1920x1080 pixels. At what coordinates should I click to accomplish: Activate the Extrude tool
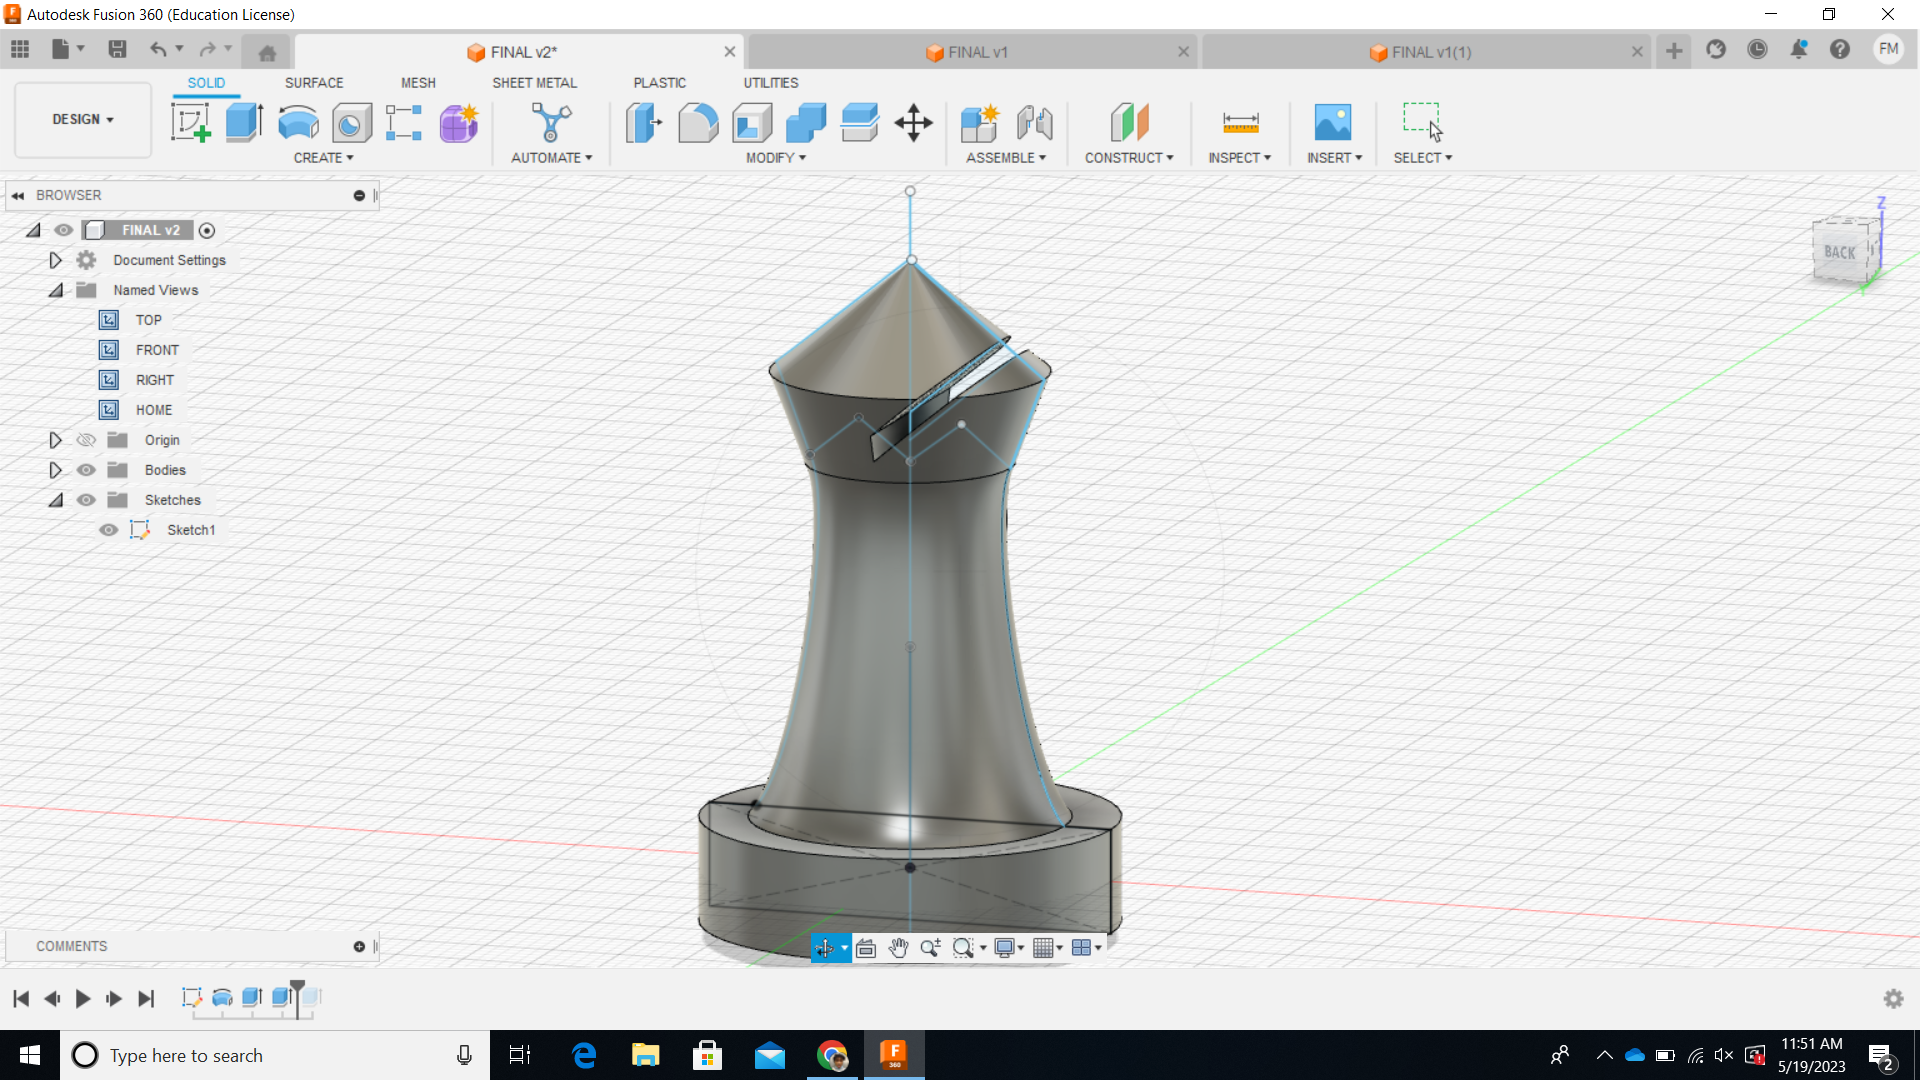point(244,122)
